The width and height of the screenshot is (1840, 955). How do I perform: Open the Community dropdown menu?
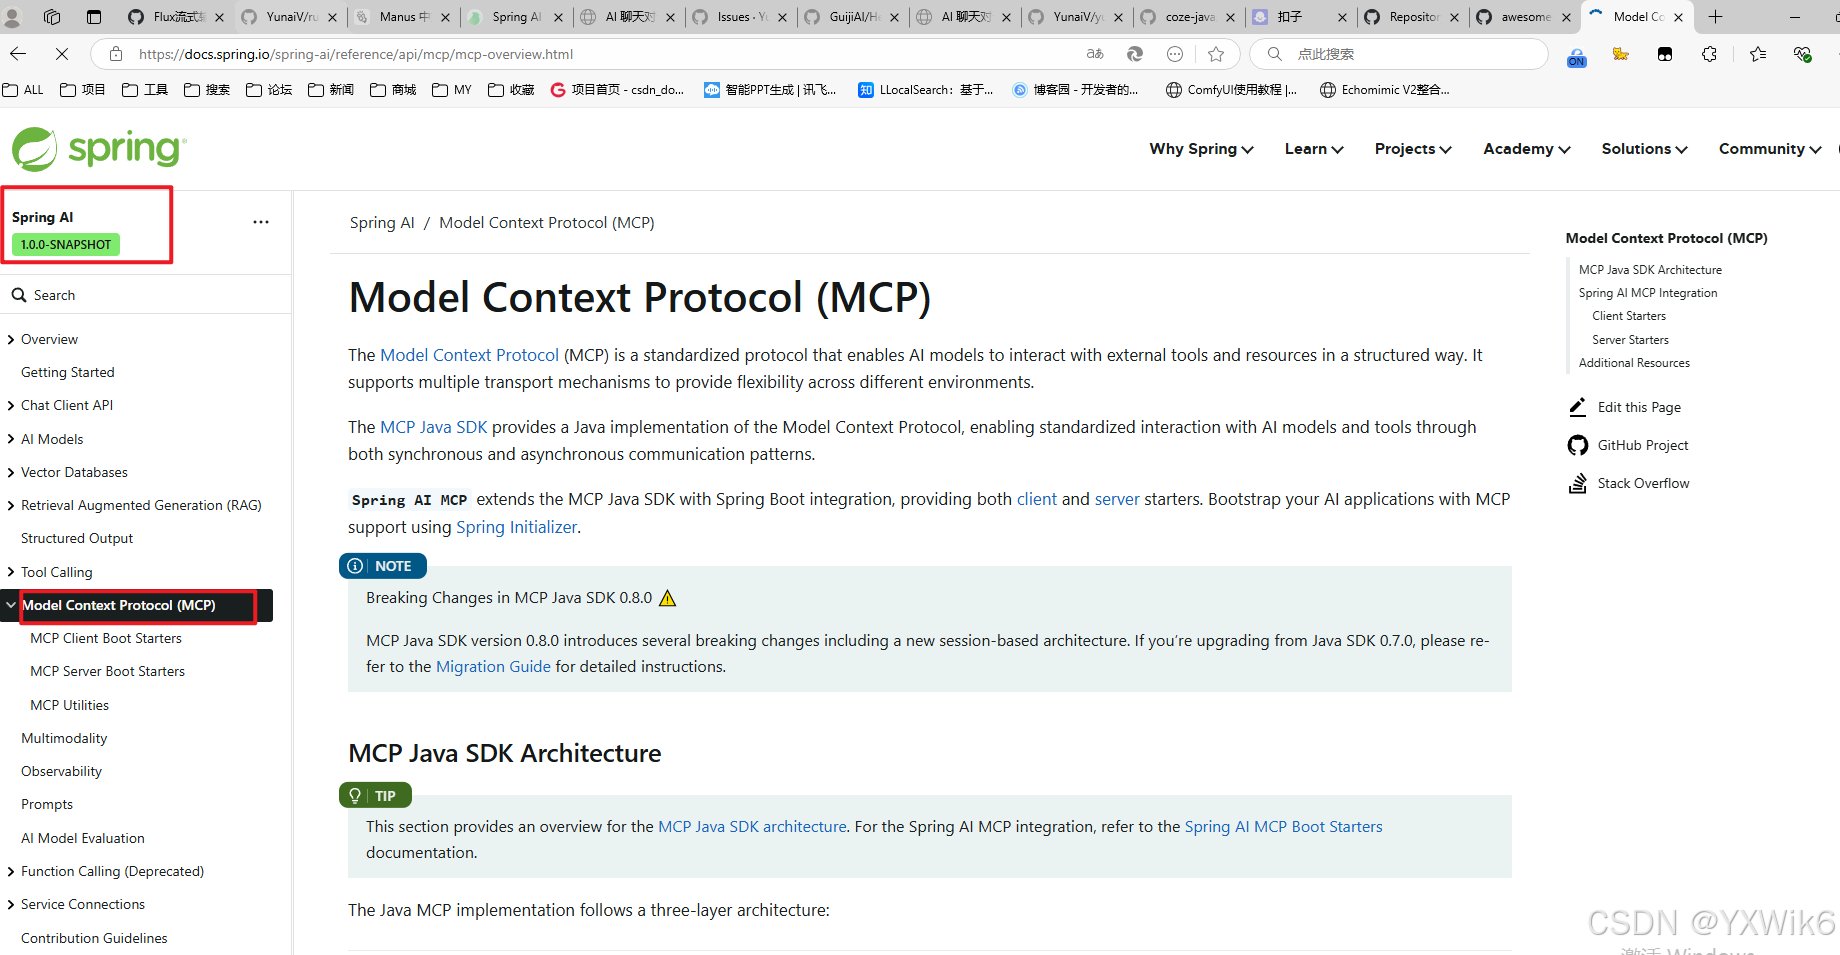[x=1770, y=149]
